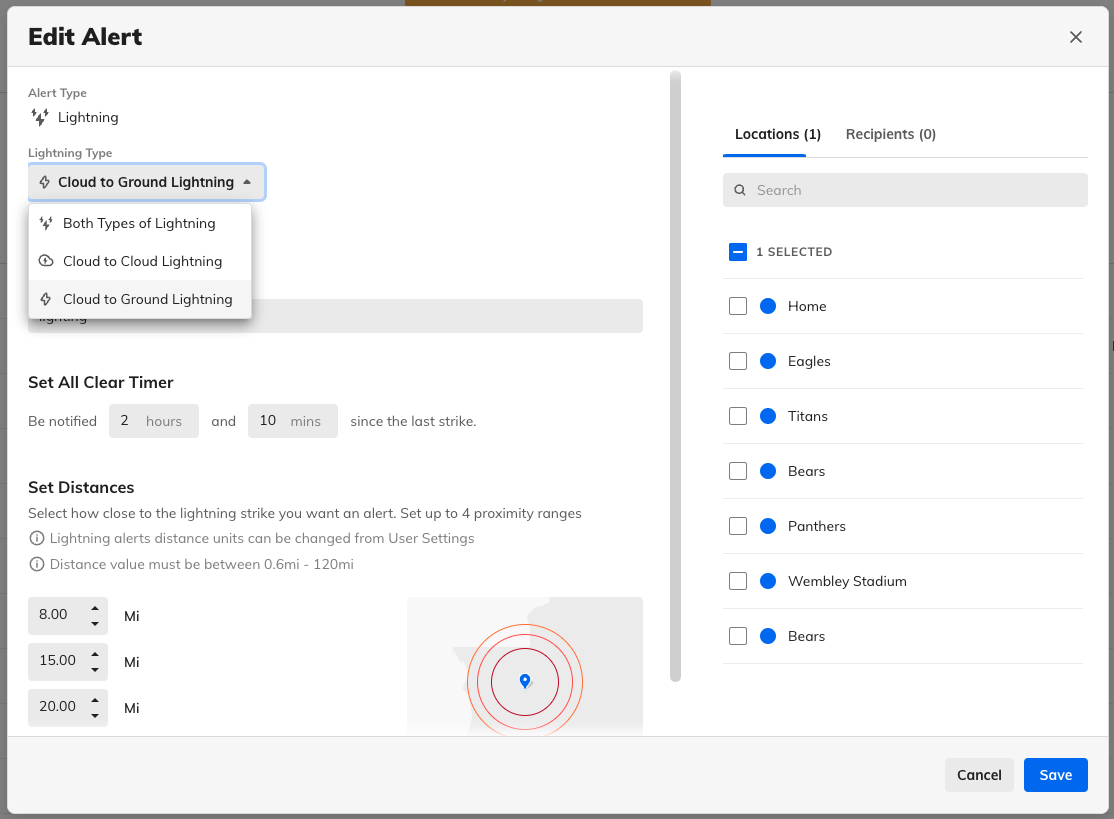Image resolution: width=1114 pixels, height=819 pixels.
Task: Open the Locations tab
Action: coord(777,134)
